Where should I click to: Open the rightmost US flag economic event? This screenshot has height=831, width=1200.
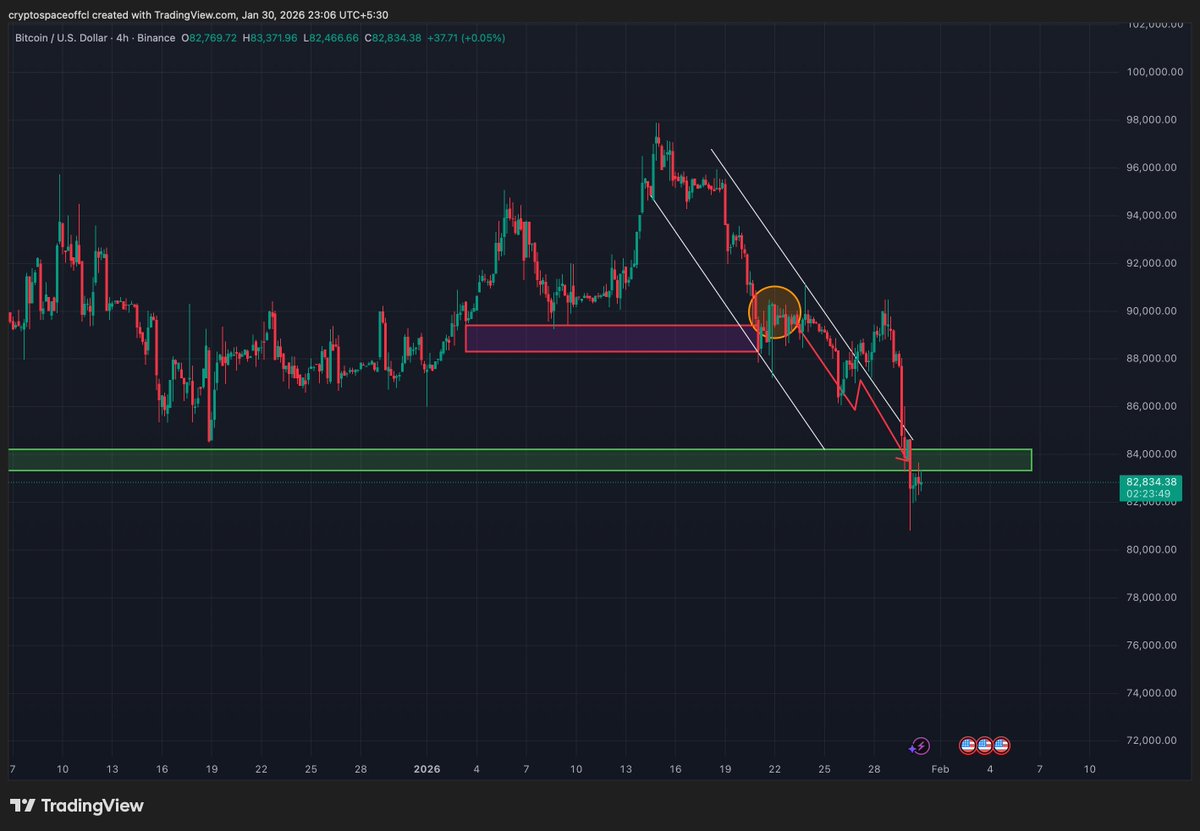click(1001, 745)
